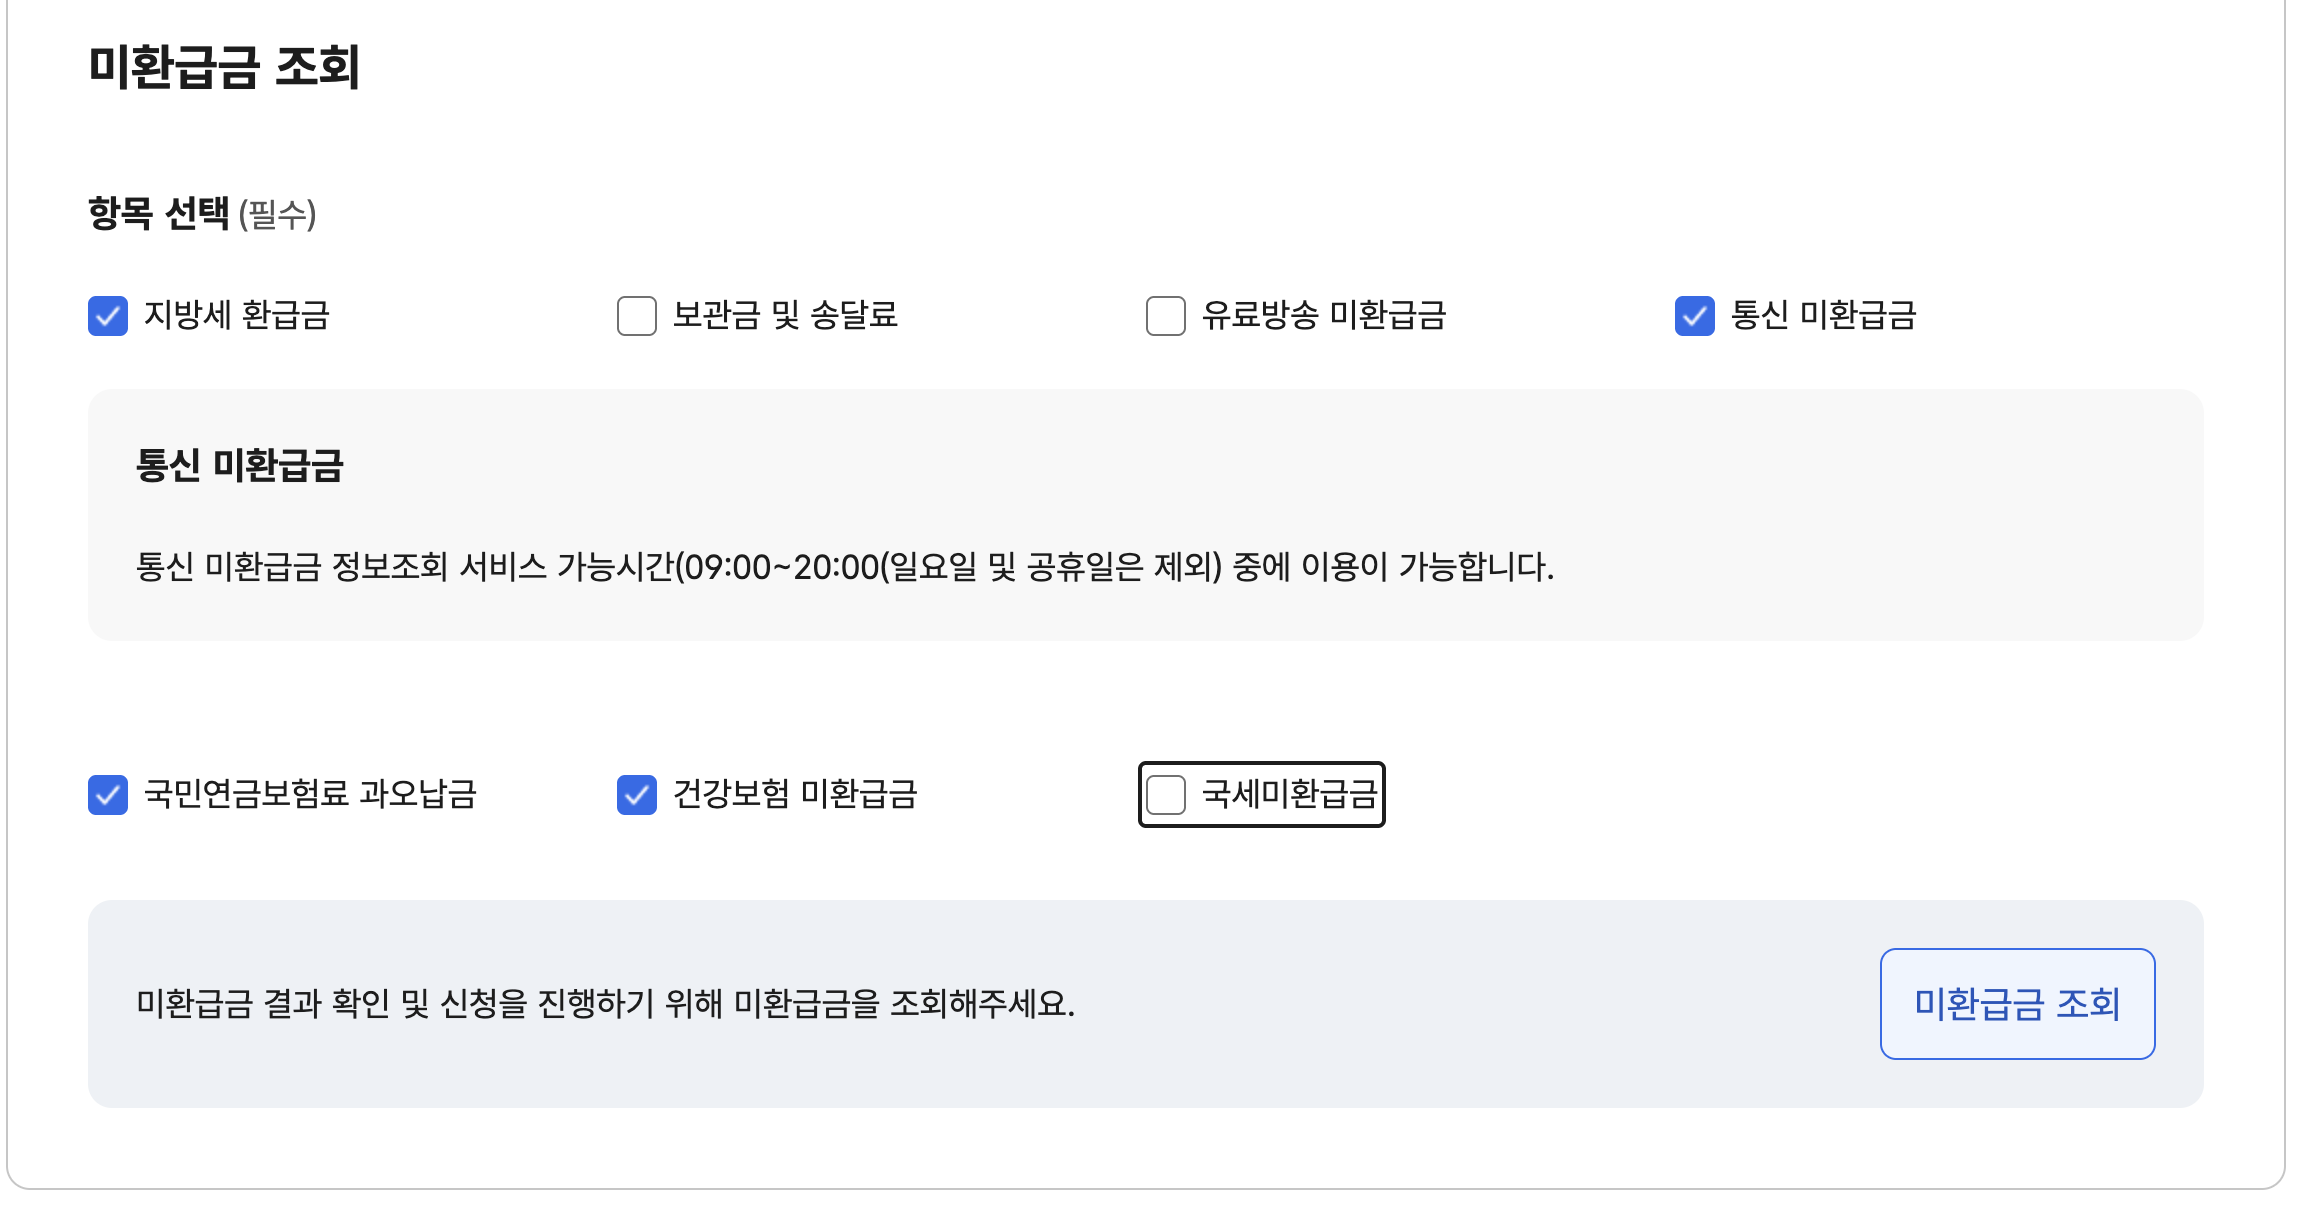Viewport: 2304px width, 1220px height.
Task: Click the 항목 선택 (필수) section title
Action: [202, 213]
